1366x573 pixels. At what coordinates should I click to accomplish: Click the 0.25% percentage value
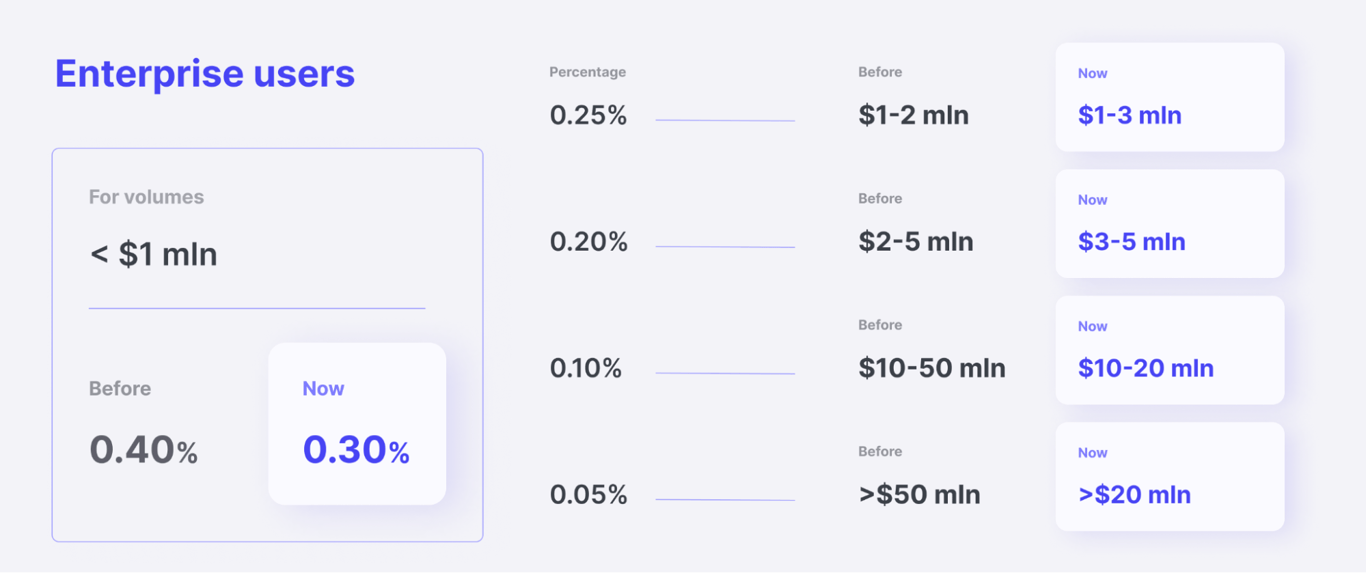click(x=588, y=115)
